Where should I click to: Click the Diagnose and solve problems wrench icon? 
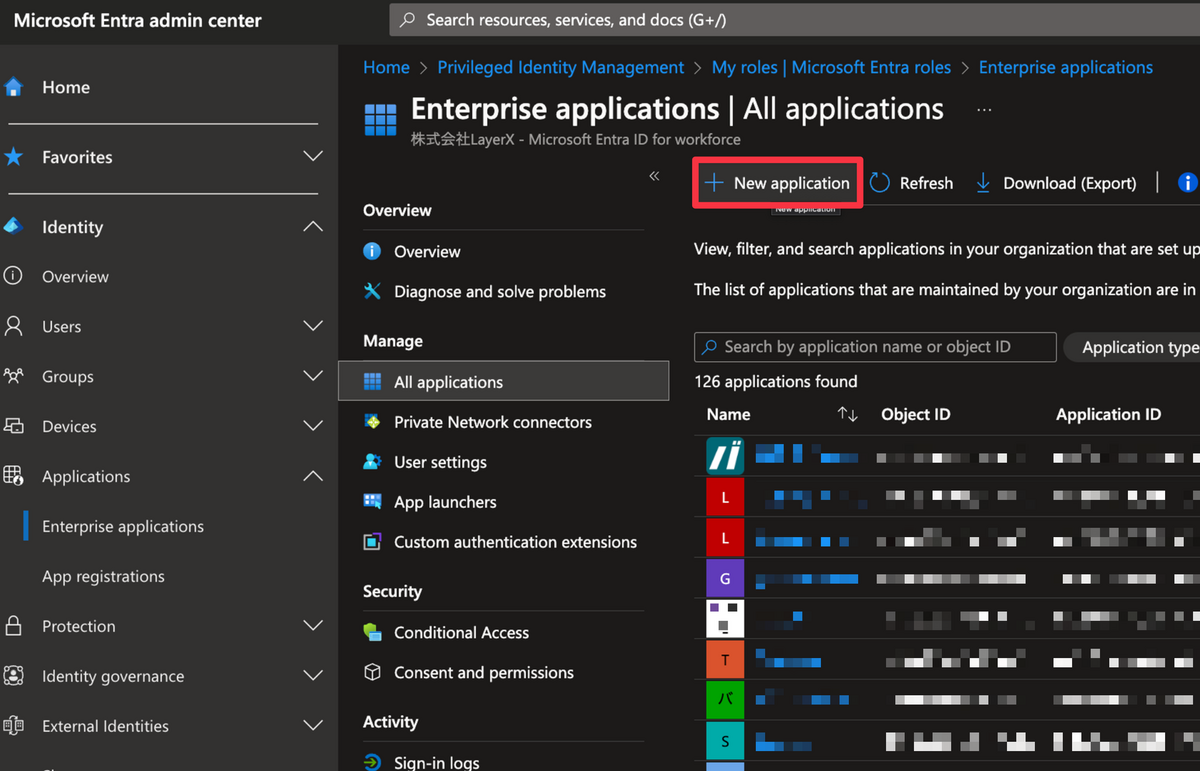(372, 291)
